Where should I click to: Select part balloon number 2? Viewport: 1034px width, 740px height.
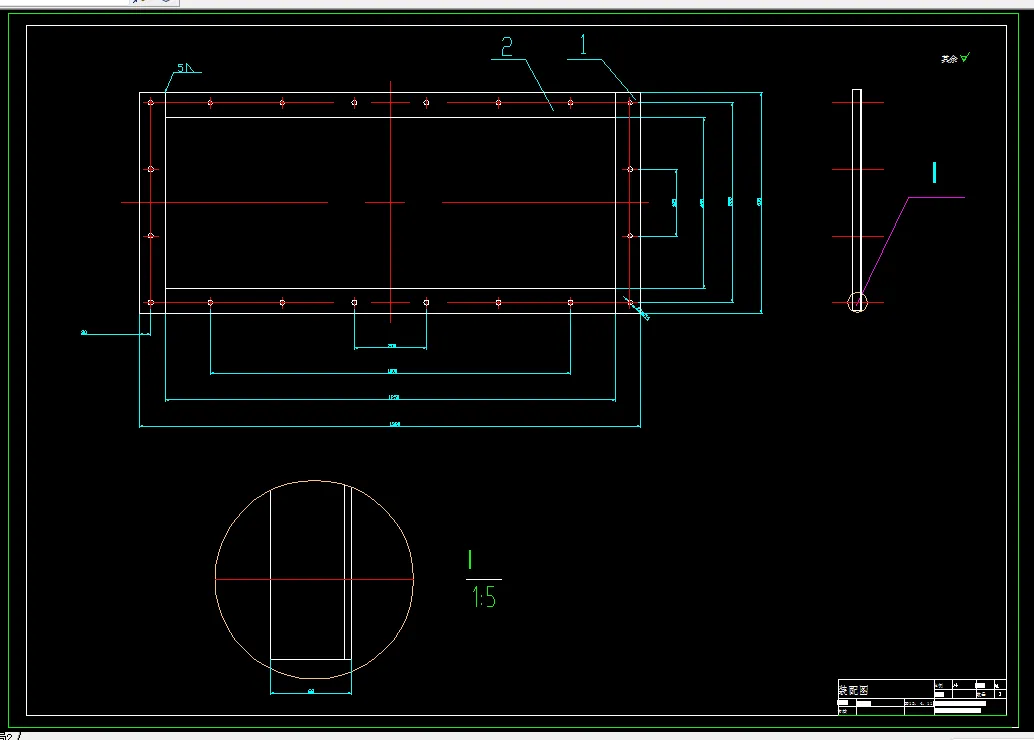[x=506, y=47]
